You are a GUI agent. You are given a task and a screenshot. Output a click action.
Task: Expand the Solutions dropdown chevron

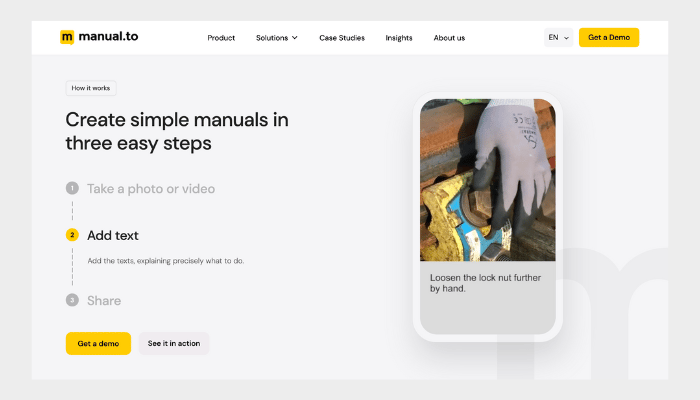[x=295, y=38]
